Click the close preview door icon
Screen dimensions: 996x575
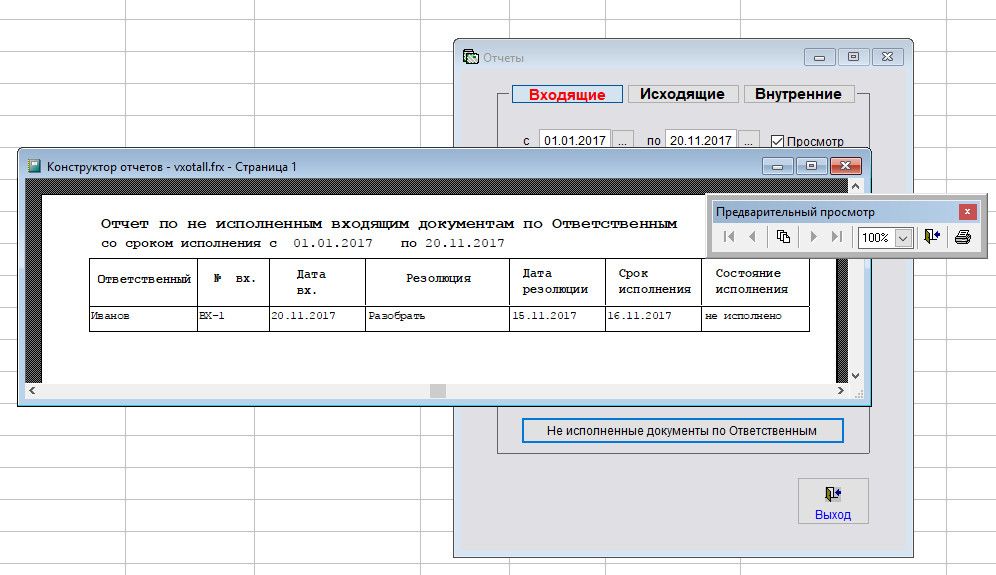(x=932, y=237)
